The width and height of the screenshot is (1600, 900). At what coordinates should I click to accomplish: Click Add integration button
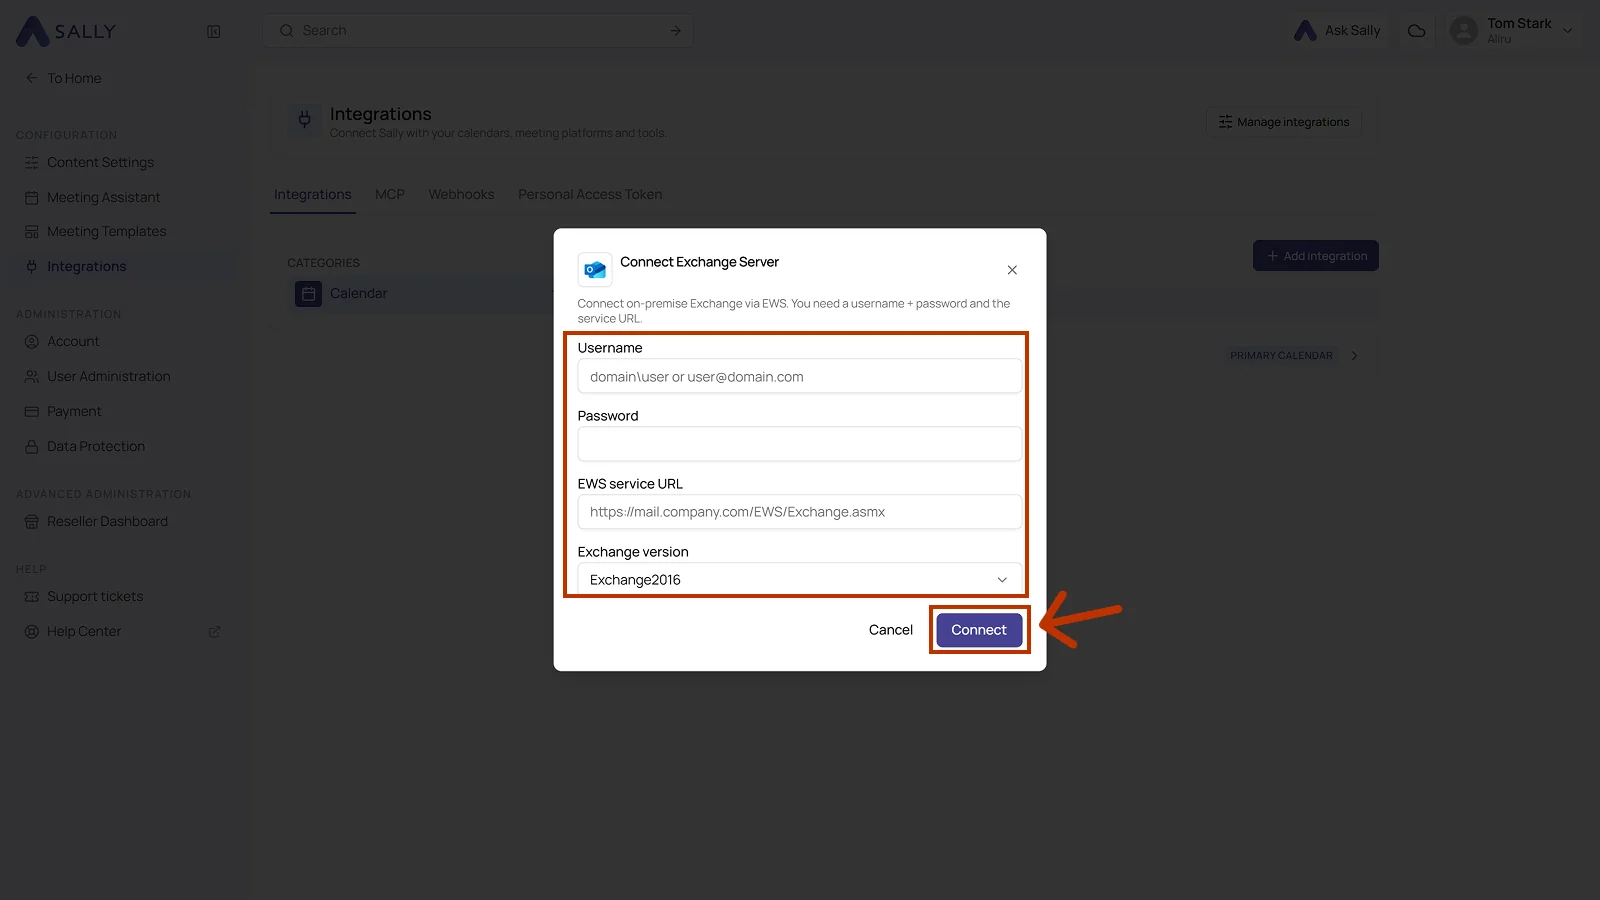pyautogui.click(x=1316, y=256)
